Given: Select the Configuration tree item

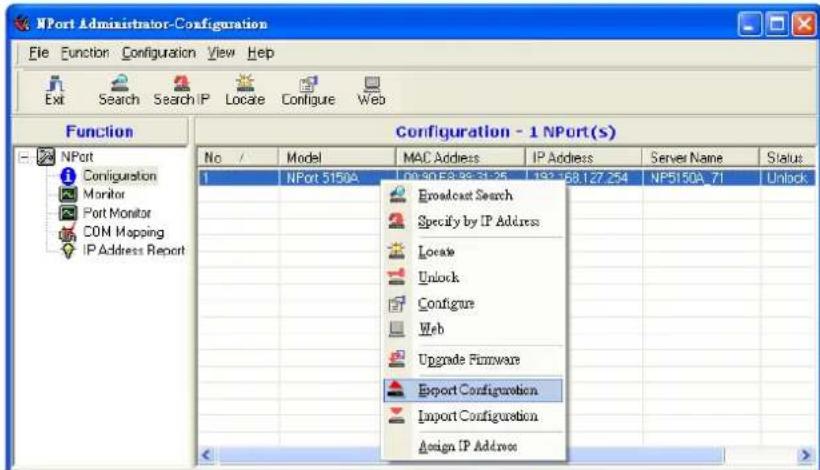Looking at the screenshot, I should (x=120, y=176).
